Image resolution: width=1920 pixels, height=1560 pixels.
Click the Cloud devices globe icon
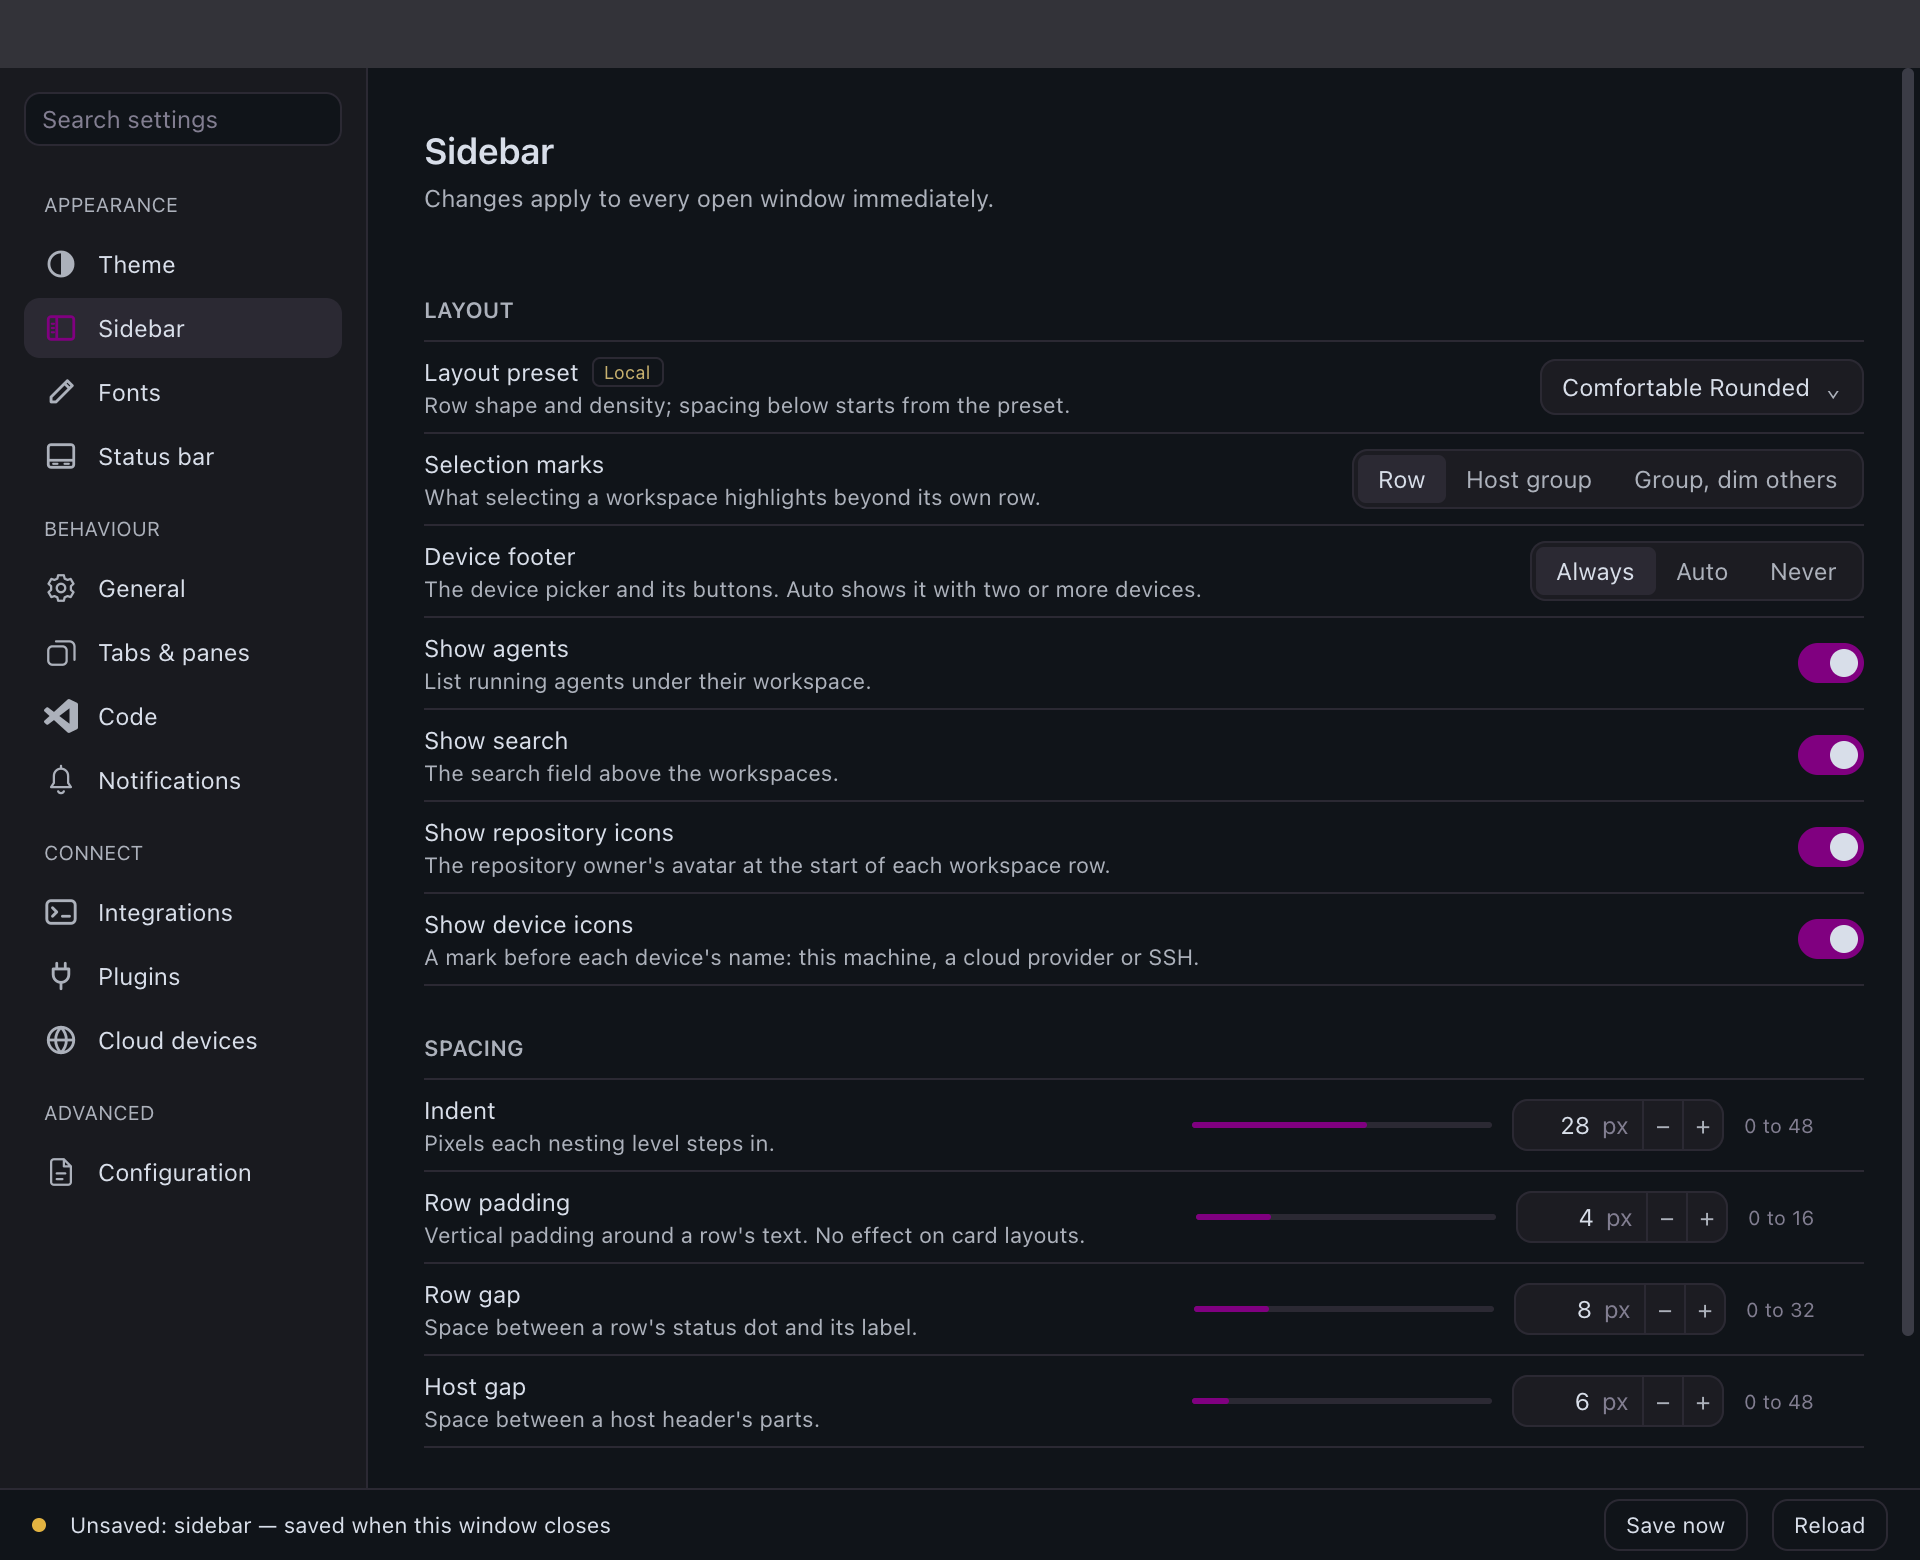[x=61, y=1040]
